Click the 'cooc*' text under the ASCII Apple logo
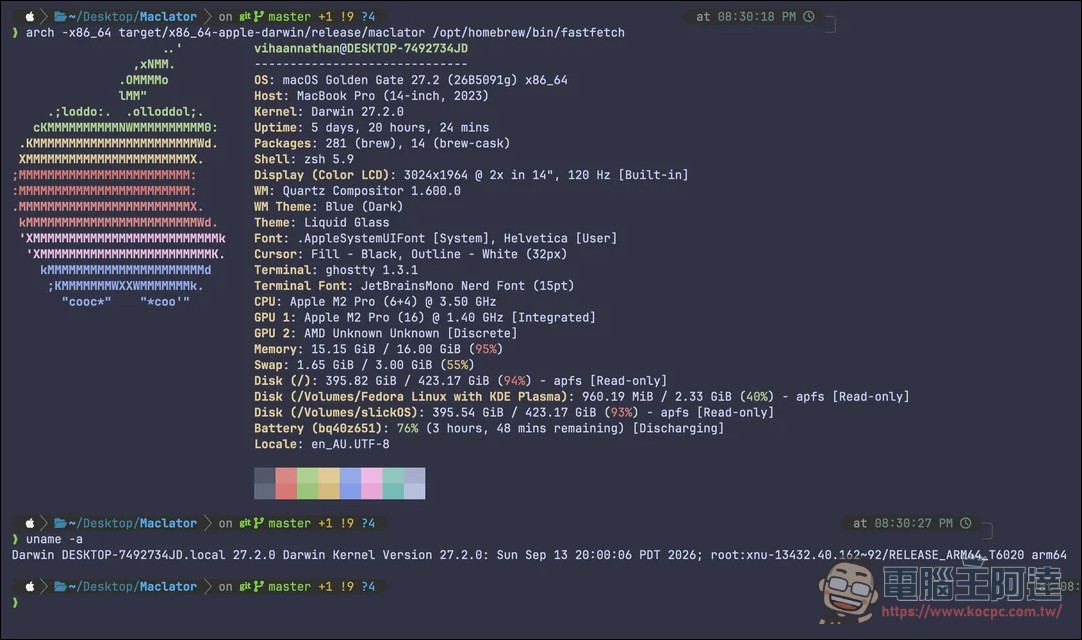Image resolution: width=1082 pixels, height=640 pixels. click(x=86, y=302)
